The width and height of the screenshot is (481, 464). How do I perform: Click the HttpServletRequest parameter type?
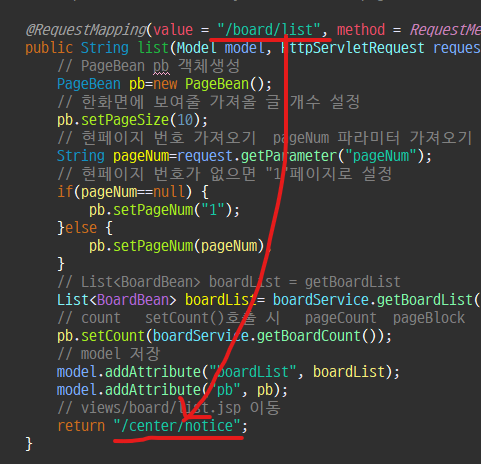point(353,48)
